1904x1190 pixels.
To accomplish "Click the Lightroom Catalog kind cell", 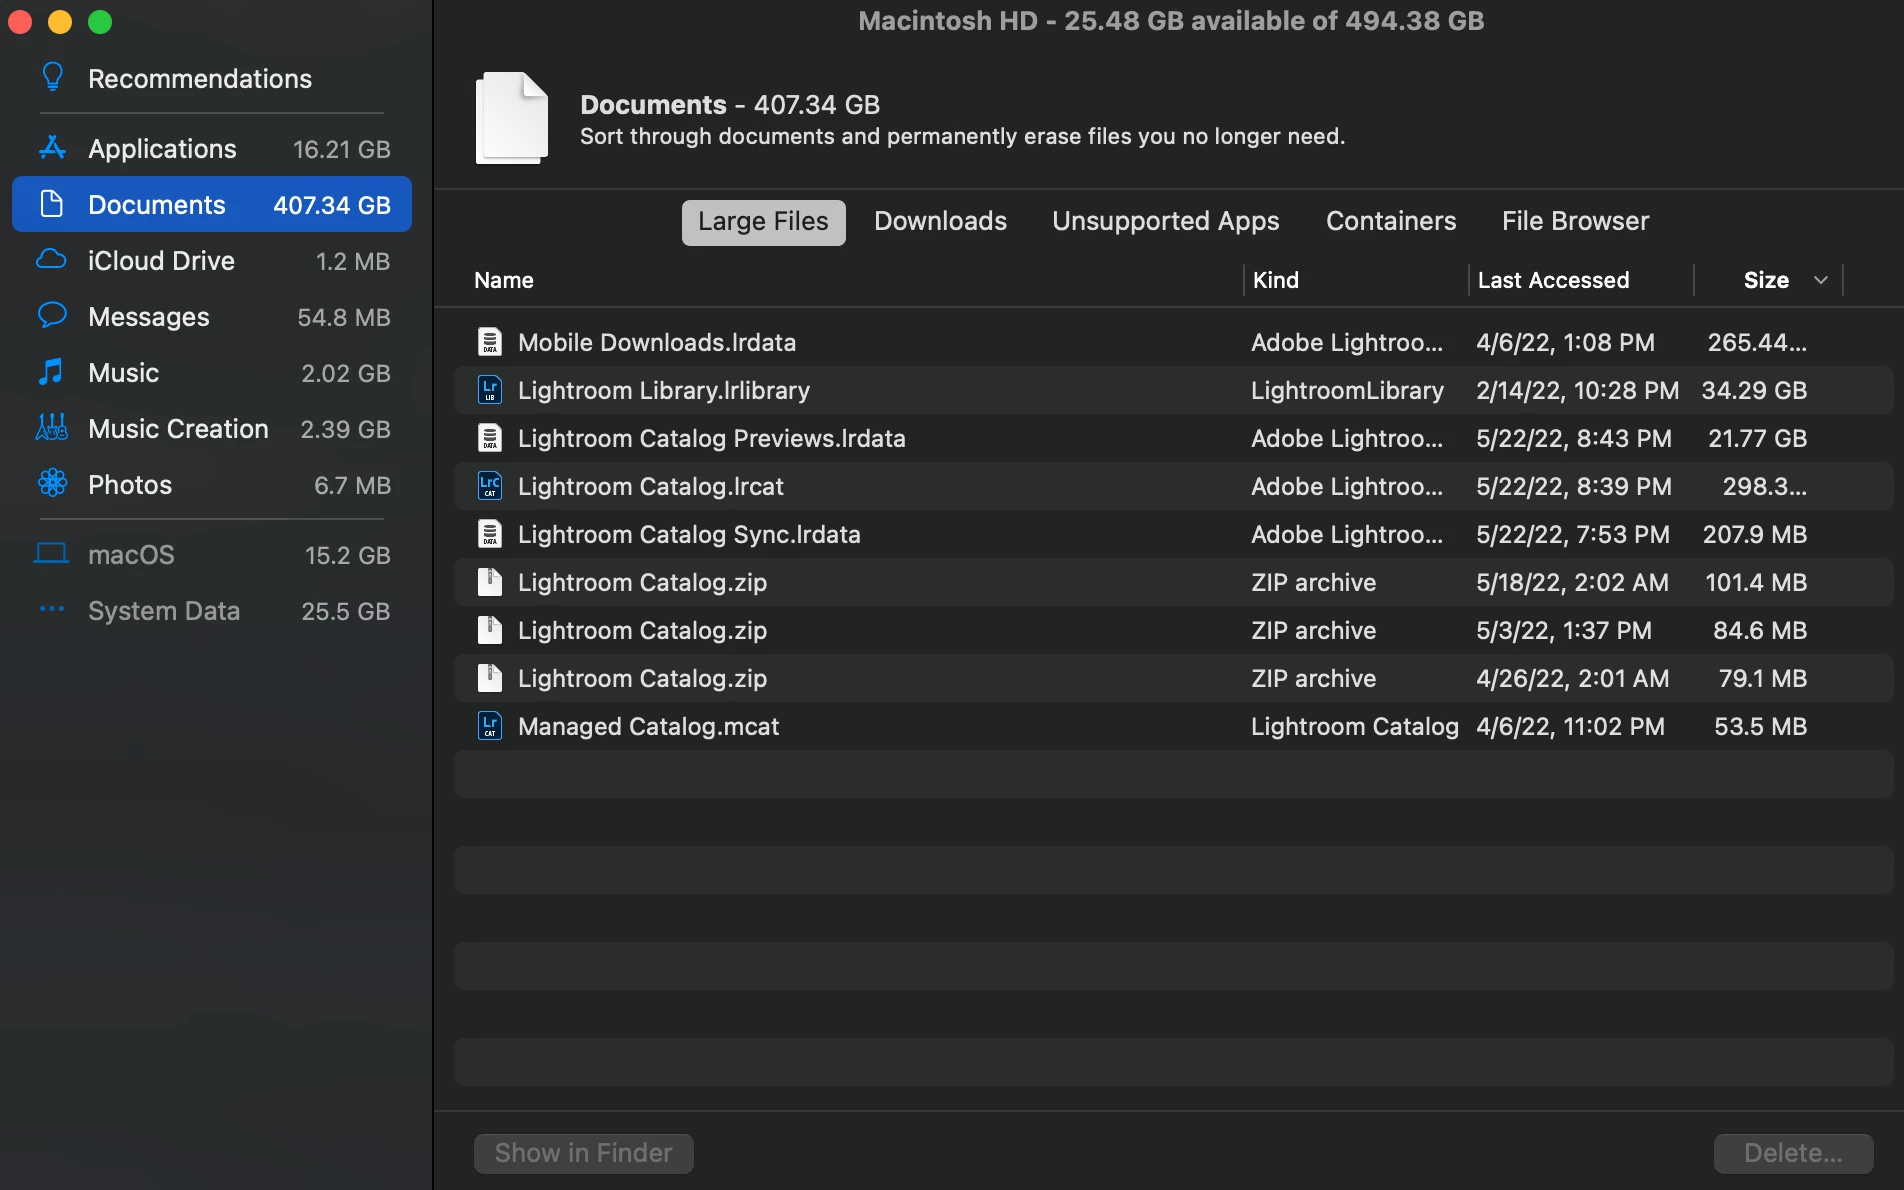I will [x=1355, y=726].
